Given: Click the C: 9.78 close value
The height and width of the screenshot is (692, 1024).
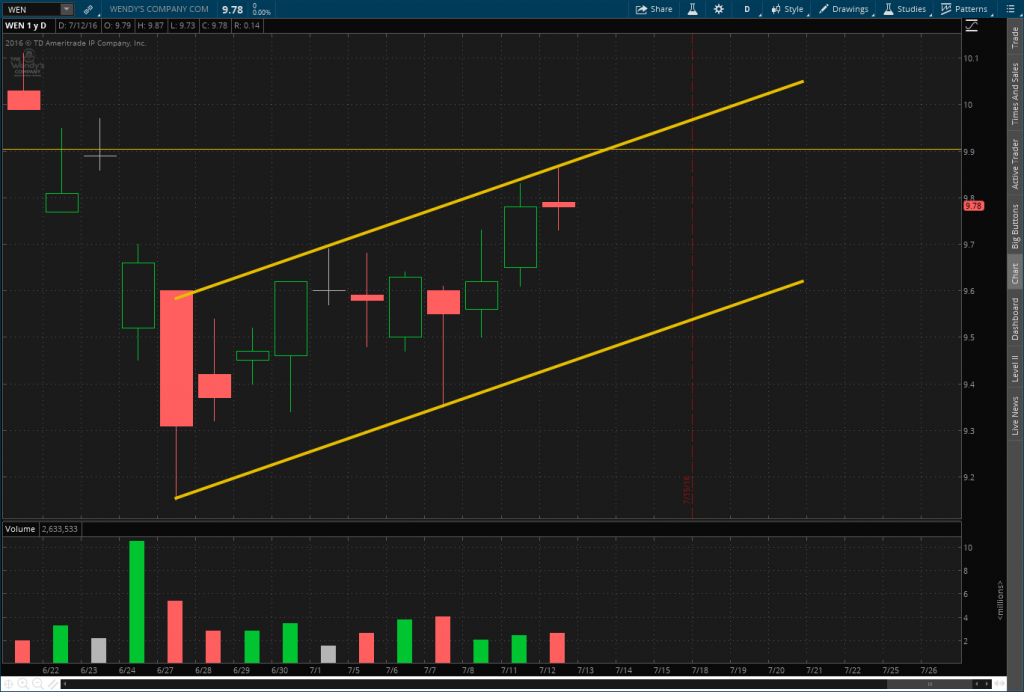Looking at the screenshot, I should (214, 25).
